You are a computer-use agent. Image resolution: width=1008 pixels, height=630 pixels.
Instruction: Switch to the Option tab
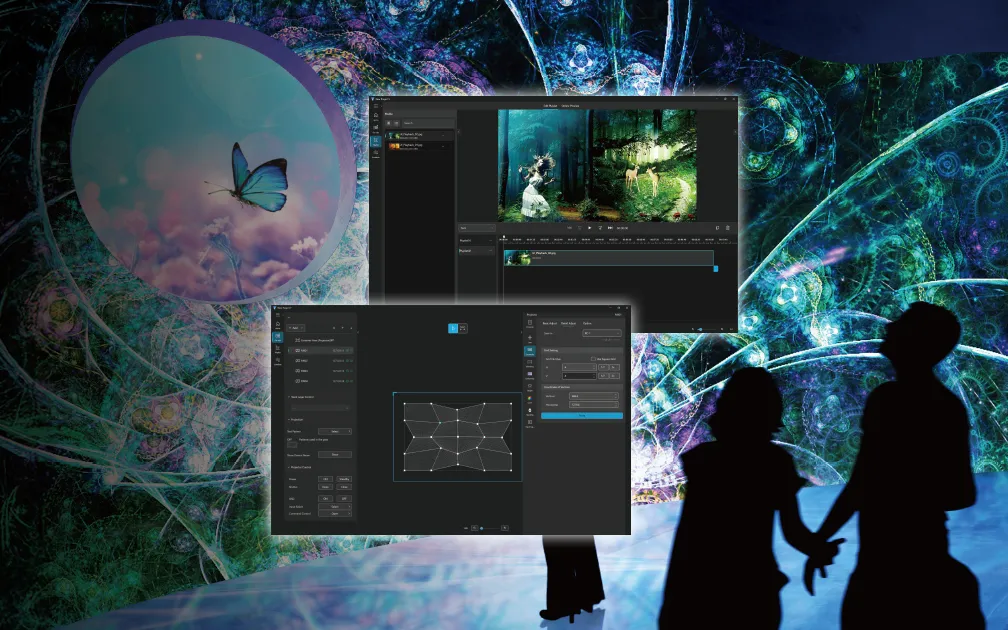coord(588,323)
